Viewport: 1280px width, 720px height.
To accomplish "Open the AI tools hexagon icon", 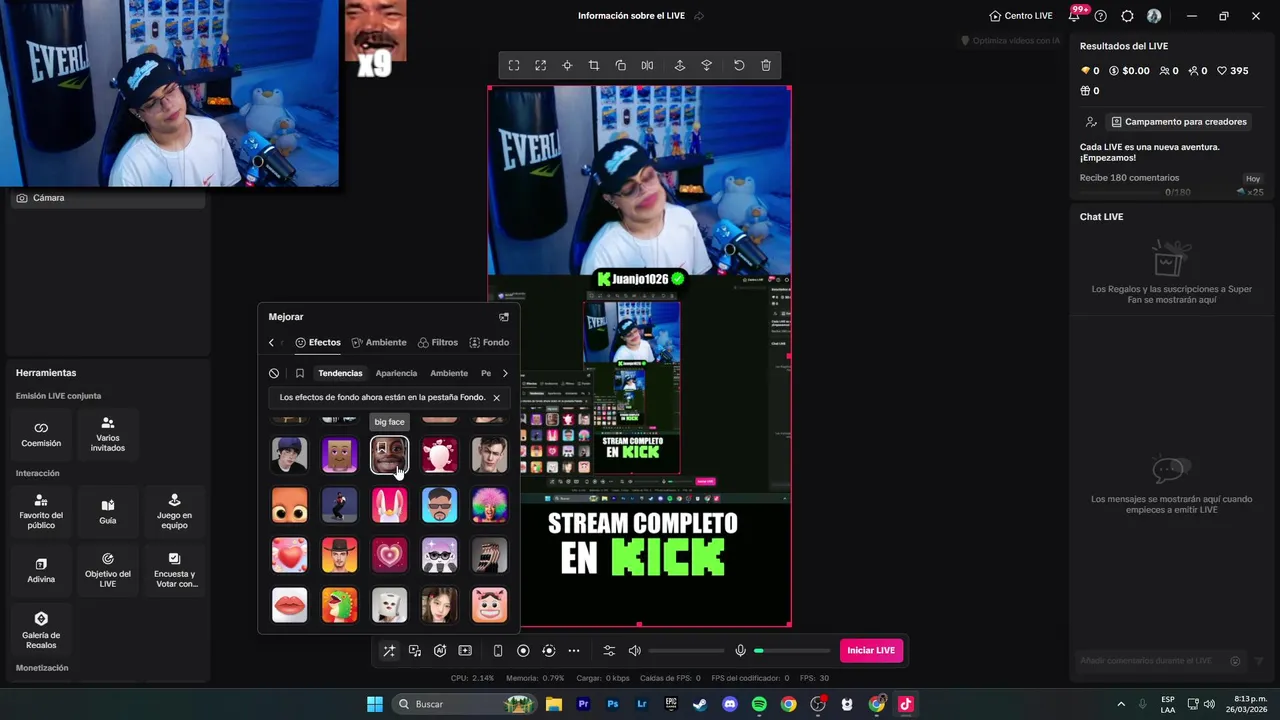I will pyautogui.click(x=440, y=651).
